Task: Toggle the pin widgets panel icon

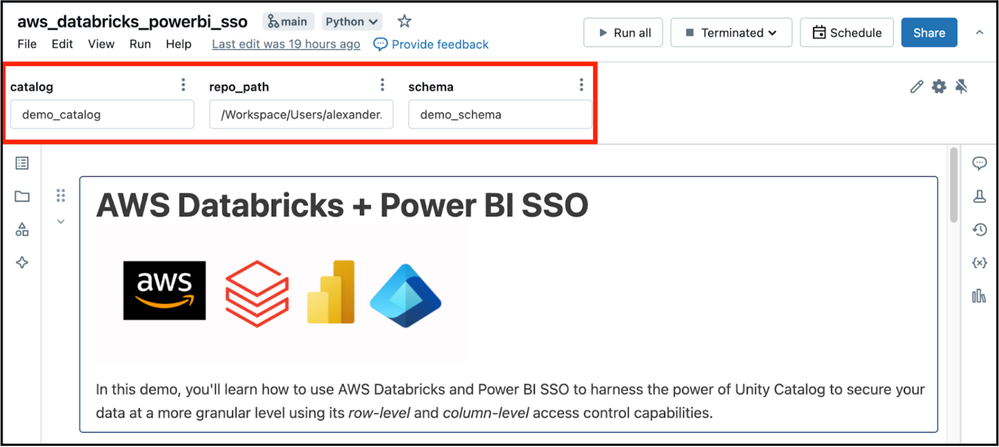Action: coord(961,87)
